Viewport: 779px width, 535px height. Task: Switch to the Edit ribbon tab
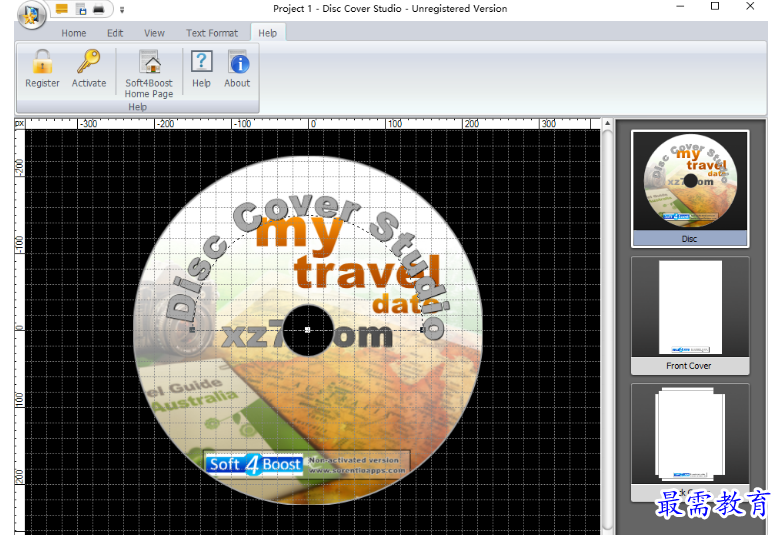(x=115, y=33)
